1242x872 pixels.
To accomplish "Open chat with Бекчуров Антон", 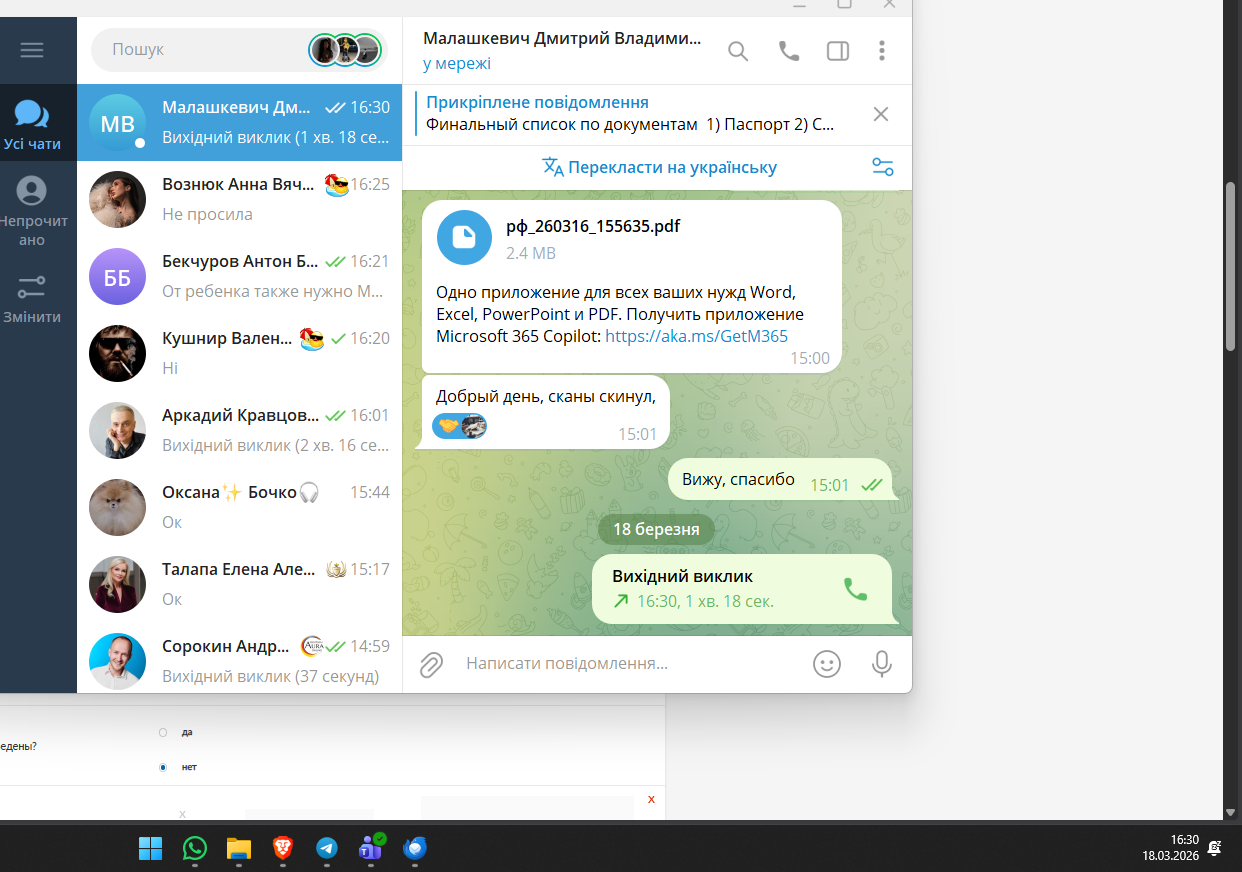I will click(x=240, y=277).
